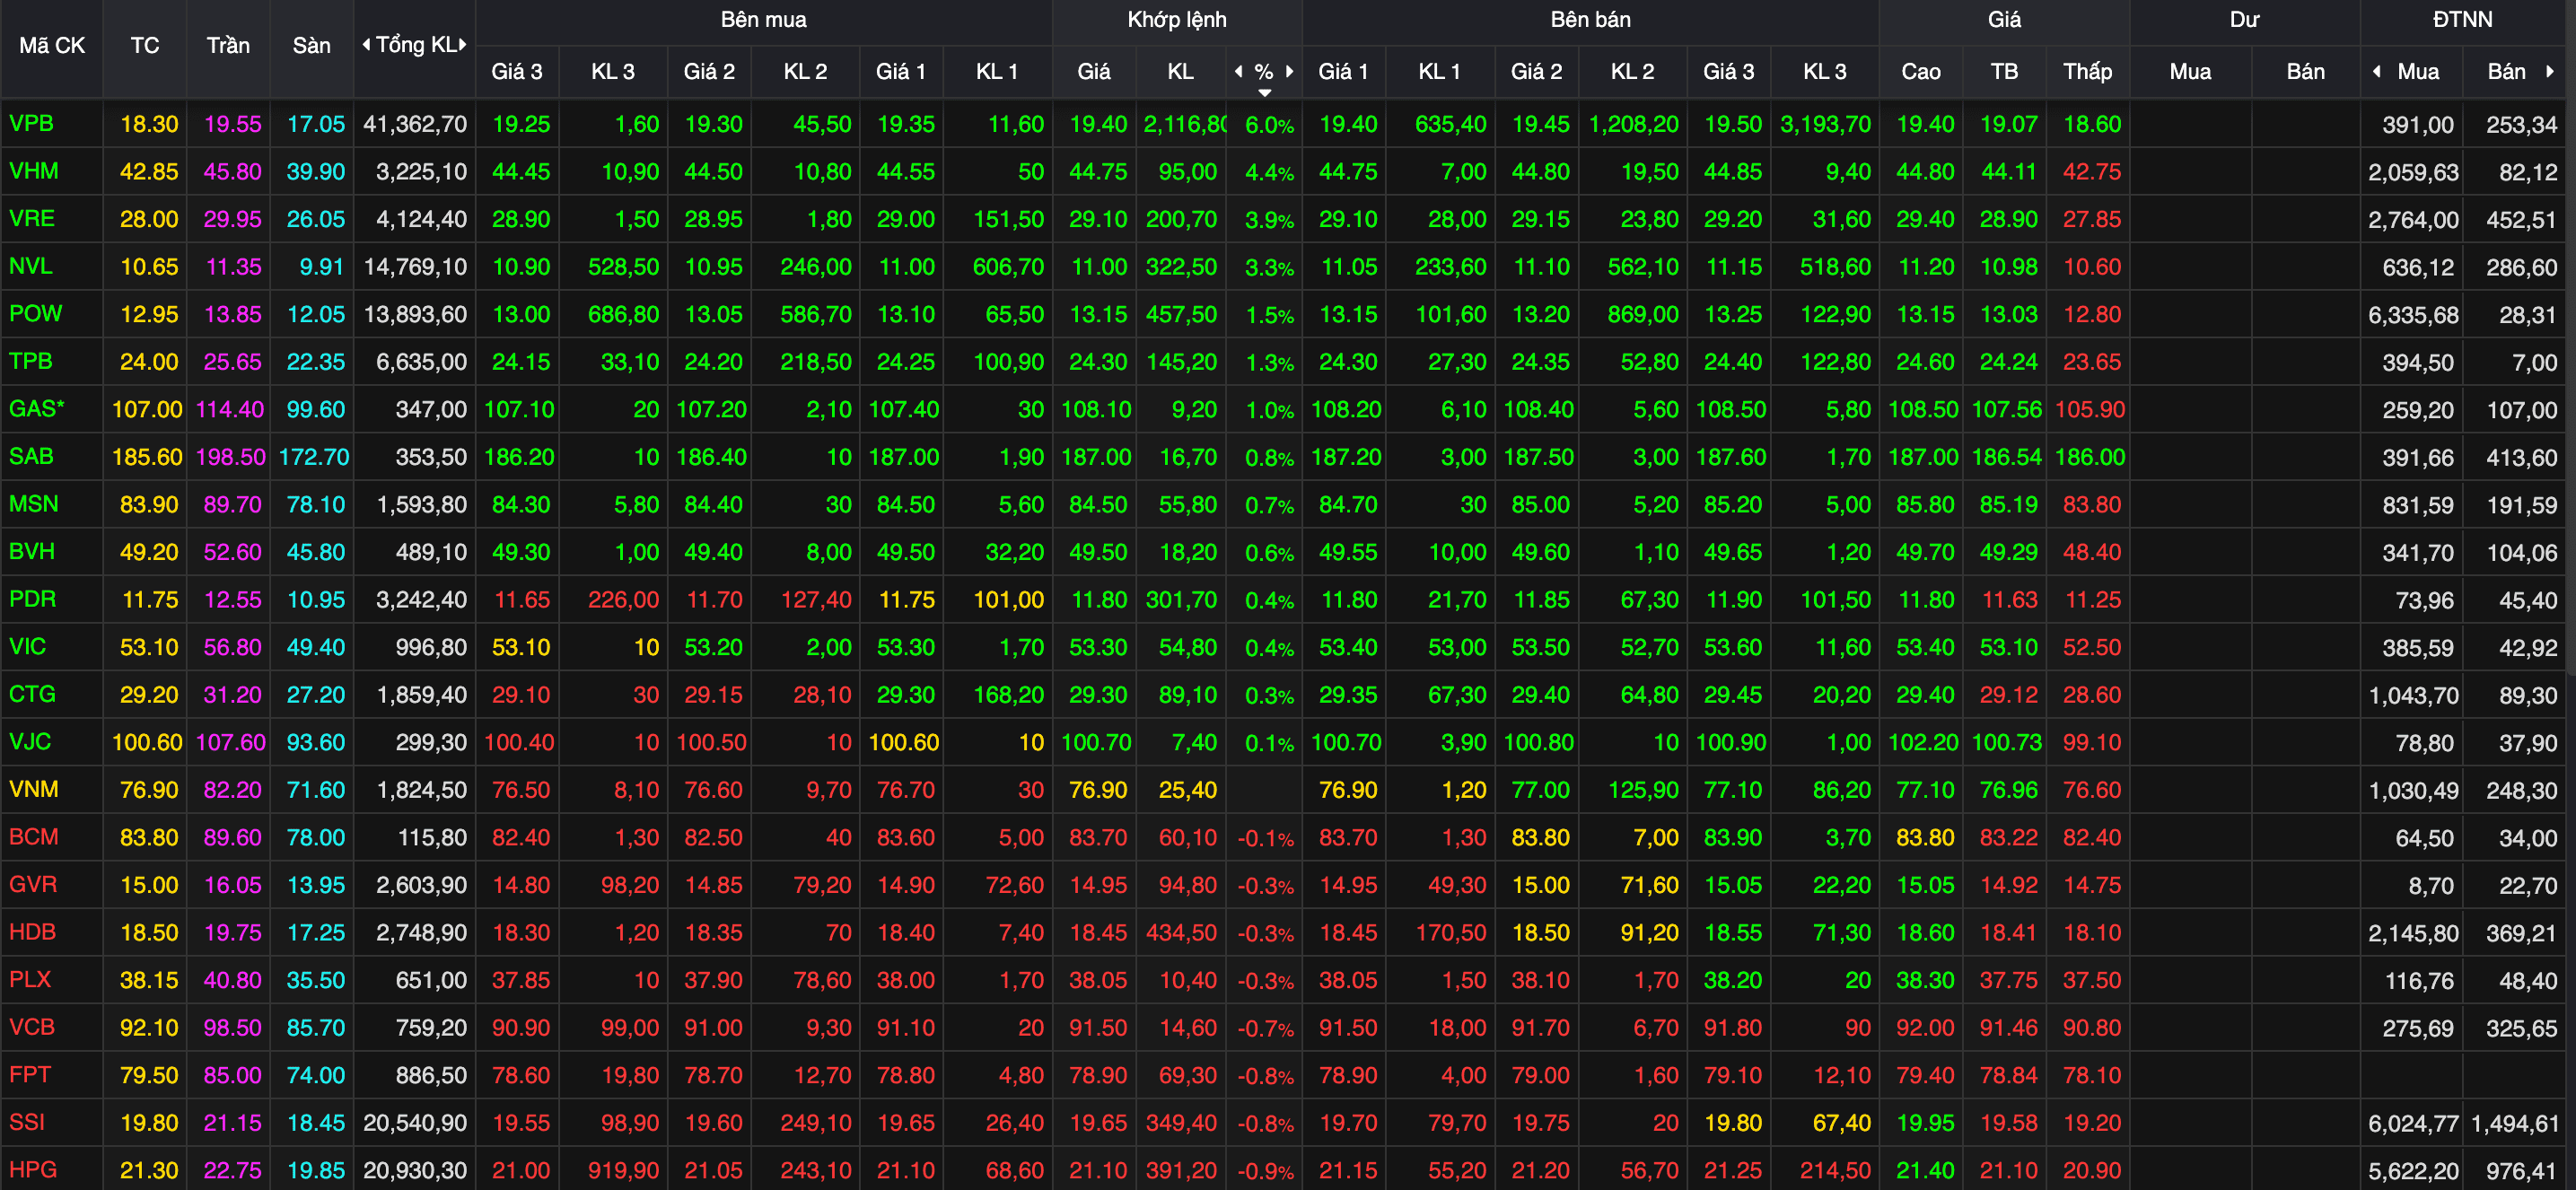Click POW foreign buy value 6,335,68
Viewport: 2576px width, 1190px height.
pos(2413,315)
